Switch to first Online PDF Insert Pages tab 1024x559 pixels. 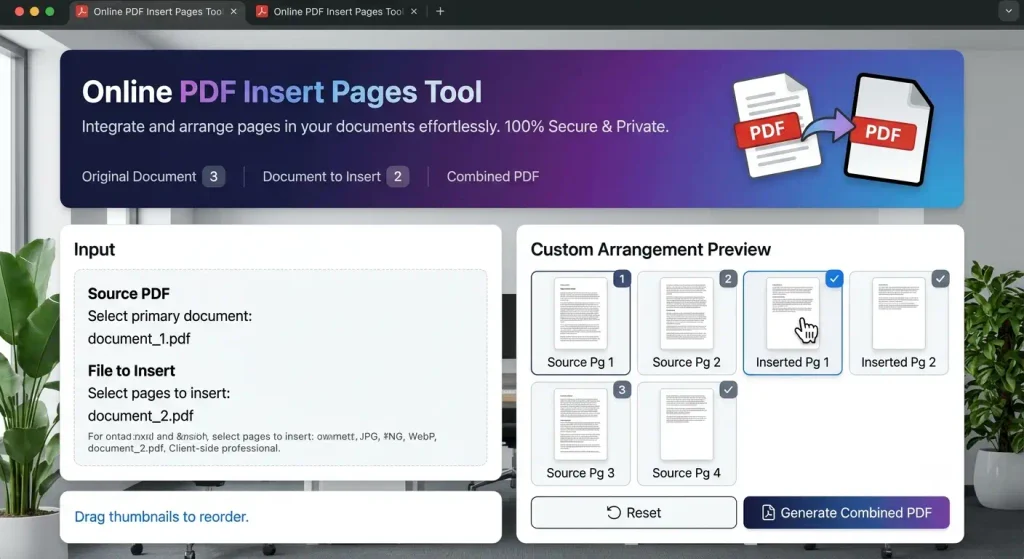tap(156, 12)
